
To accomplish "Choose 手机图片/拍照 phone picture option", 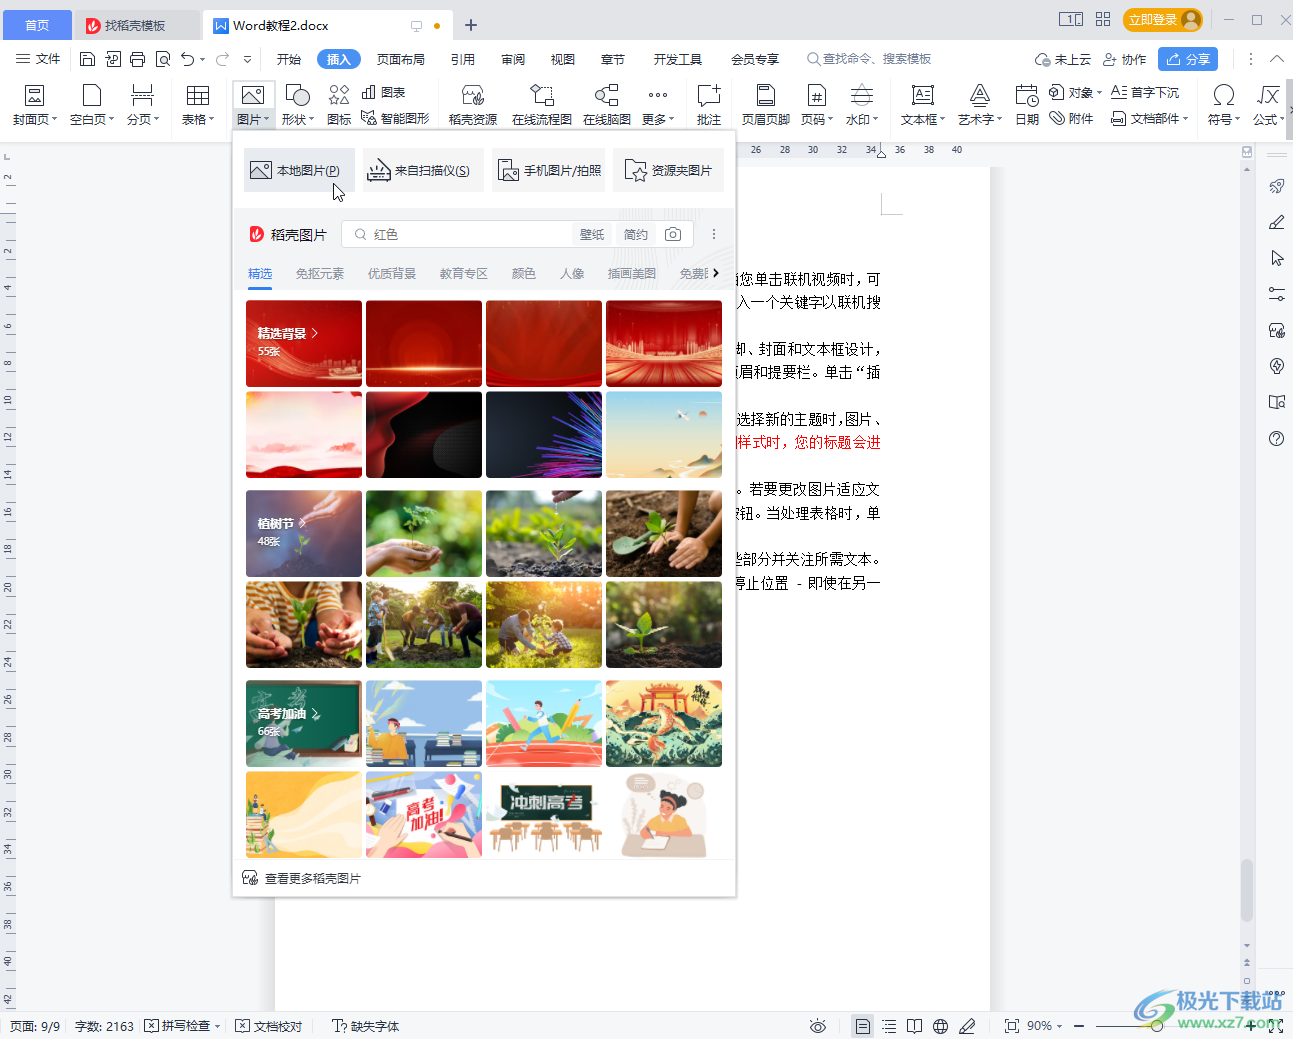I will 549,170.
